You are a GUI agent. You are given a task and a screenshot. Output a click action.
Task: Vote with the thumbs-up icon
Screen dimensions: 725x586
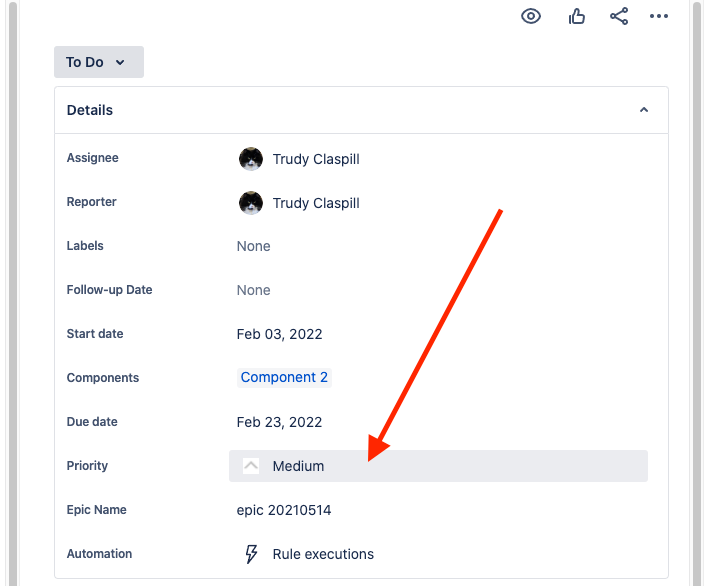coord(577,17)
